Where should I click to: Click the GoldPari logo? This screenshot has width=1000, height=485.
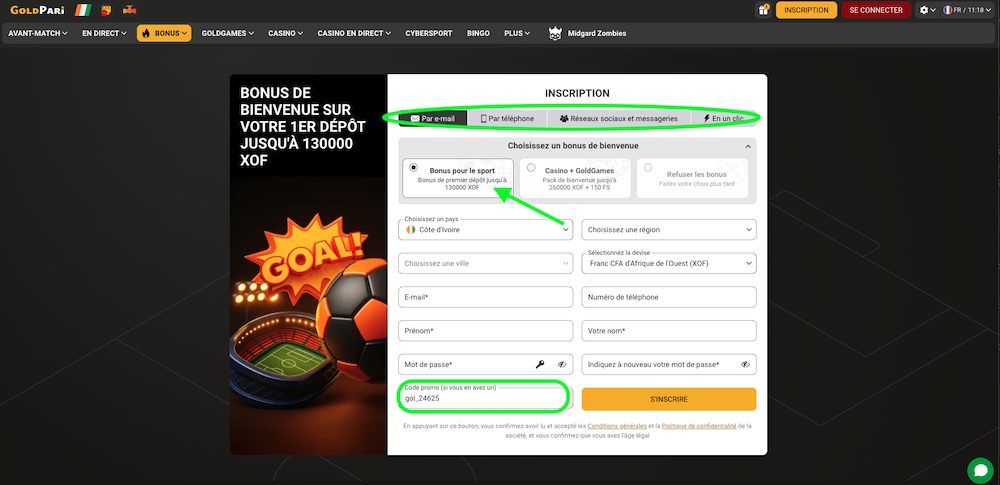(37, 10)
